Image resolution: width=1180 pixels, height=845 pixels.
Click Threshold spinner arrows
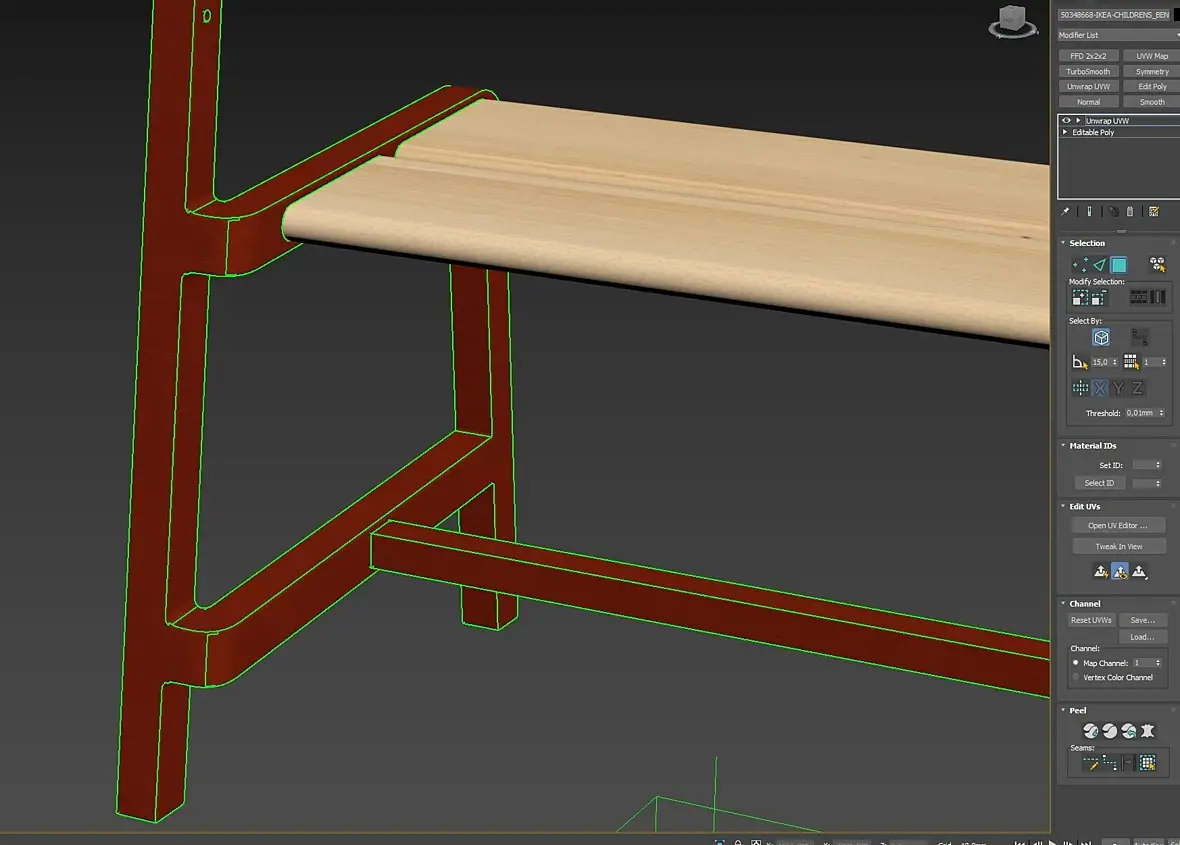click(1162, 413)
